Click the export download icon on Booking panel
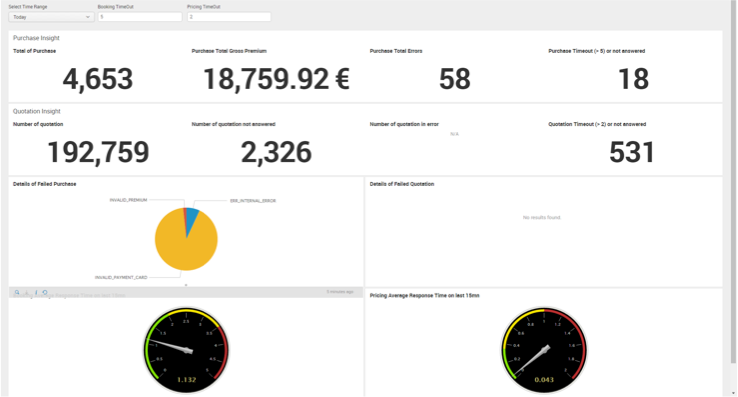Screen dimensions: 738x397 (x=26, y=292)
